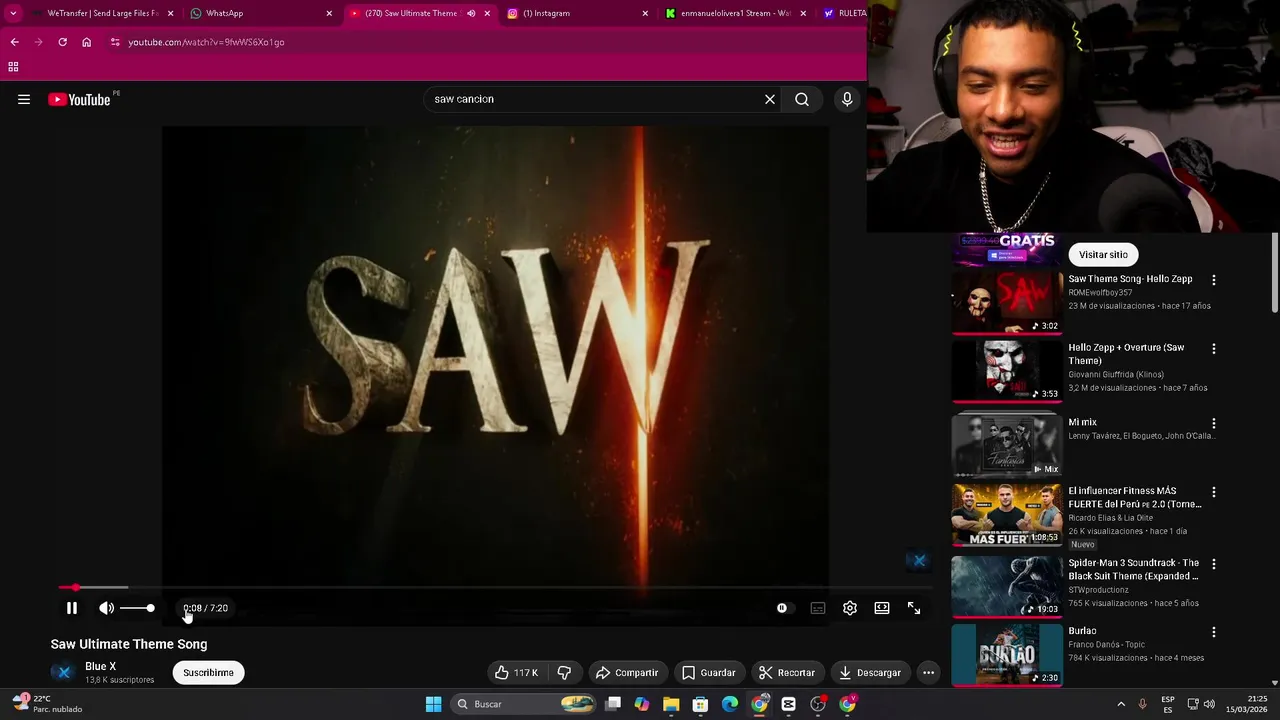Open weather widget 22°C Parc. nublado
Screen dimensions: 1280x720
(47, 704)
